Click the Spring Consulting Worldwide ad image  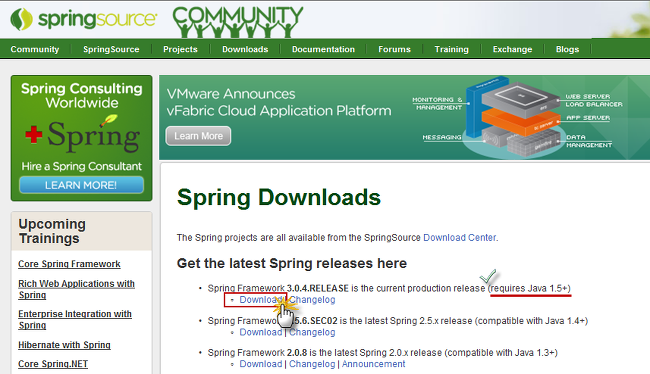coord(82,138)
